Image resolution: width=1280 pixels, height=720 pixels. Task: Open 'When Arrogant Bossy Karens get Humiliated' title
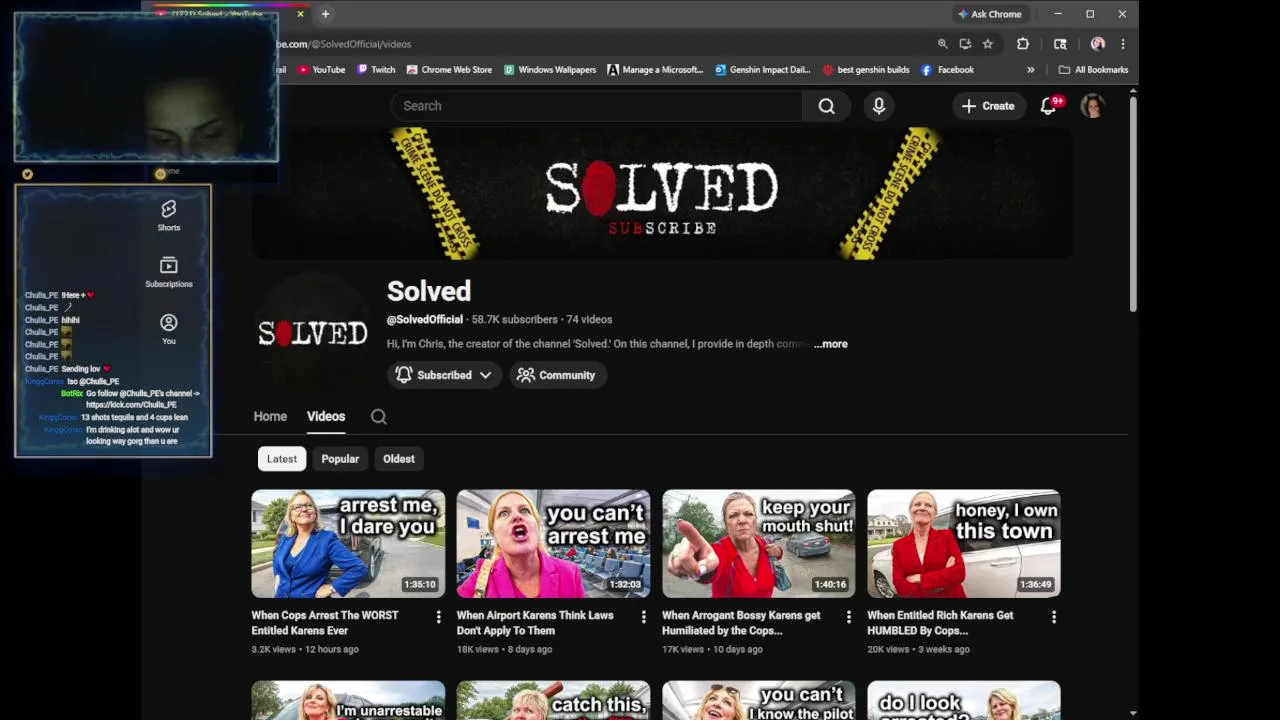point(741,623)
